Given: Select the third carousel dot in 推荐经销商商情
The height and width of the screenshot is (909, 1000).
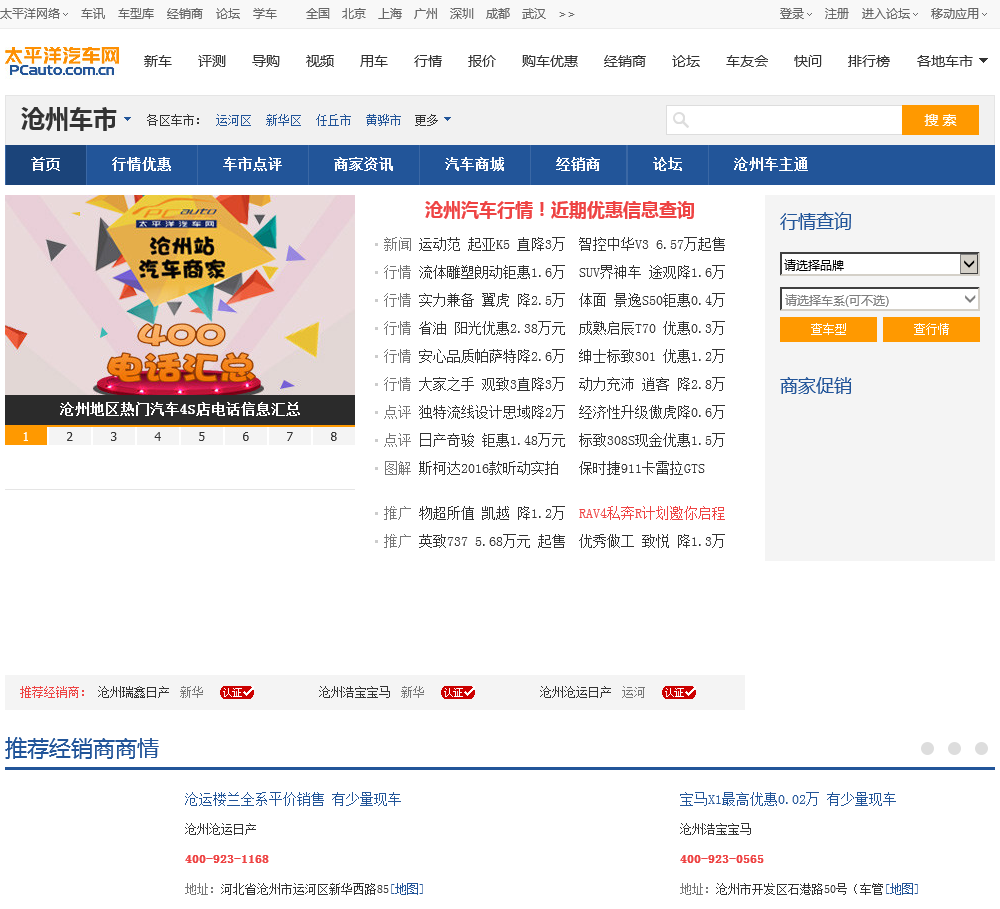Looking at the screenshot, I should [x=982, y=748].
